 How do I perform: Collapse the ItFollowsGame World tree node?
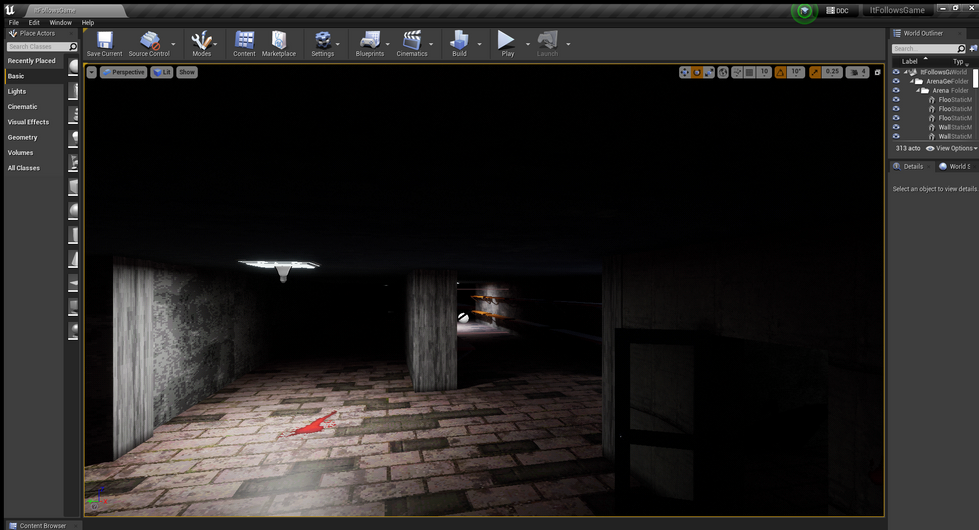(x=905, y=72)
